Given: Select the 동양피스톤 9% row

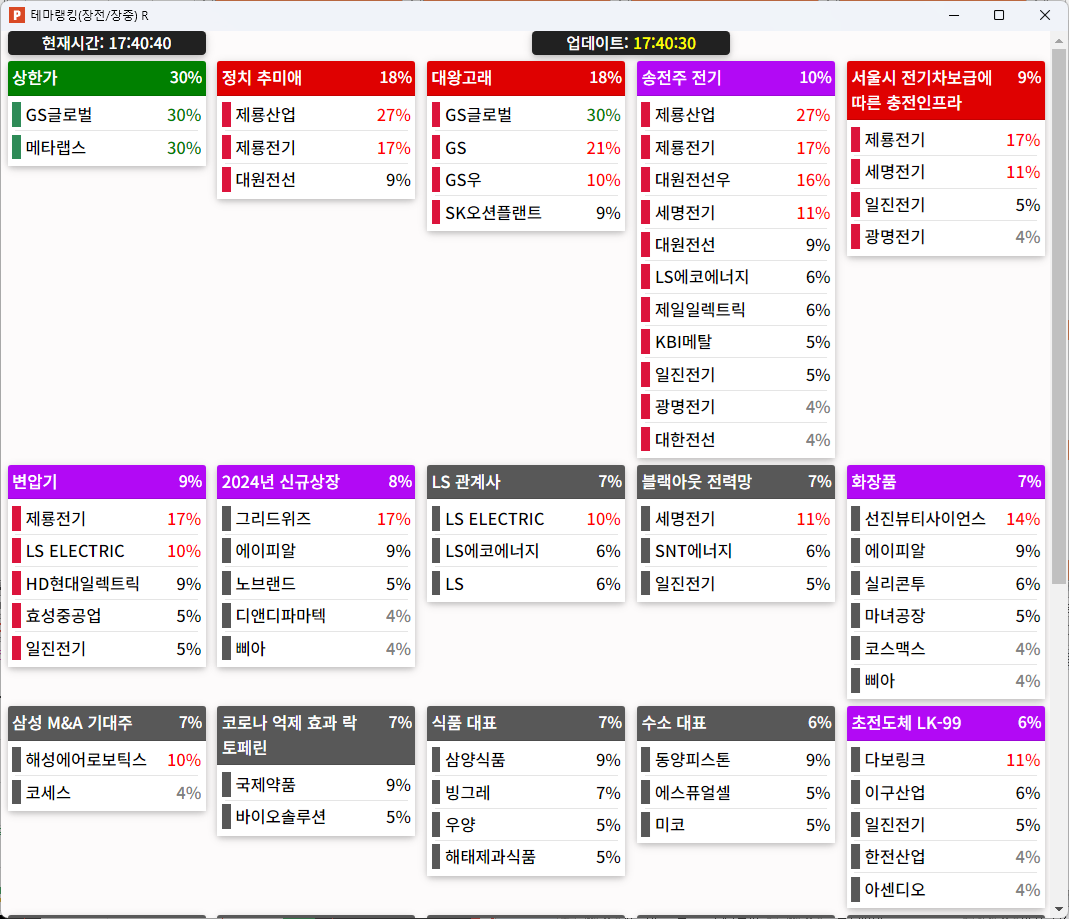Looking at the screenshot, I should (x=736, y=760).
